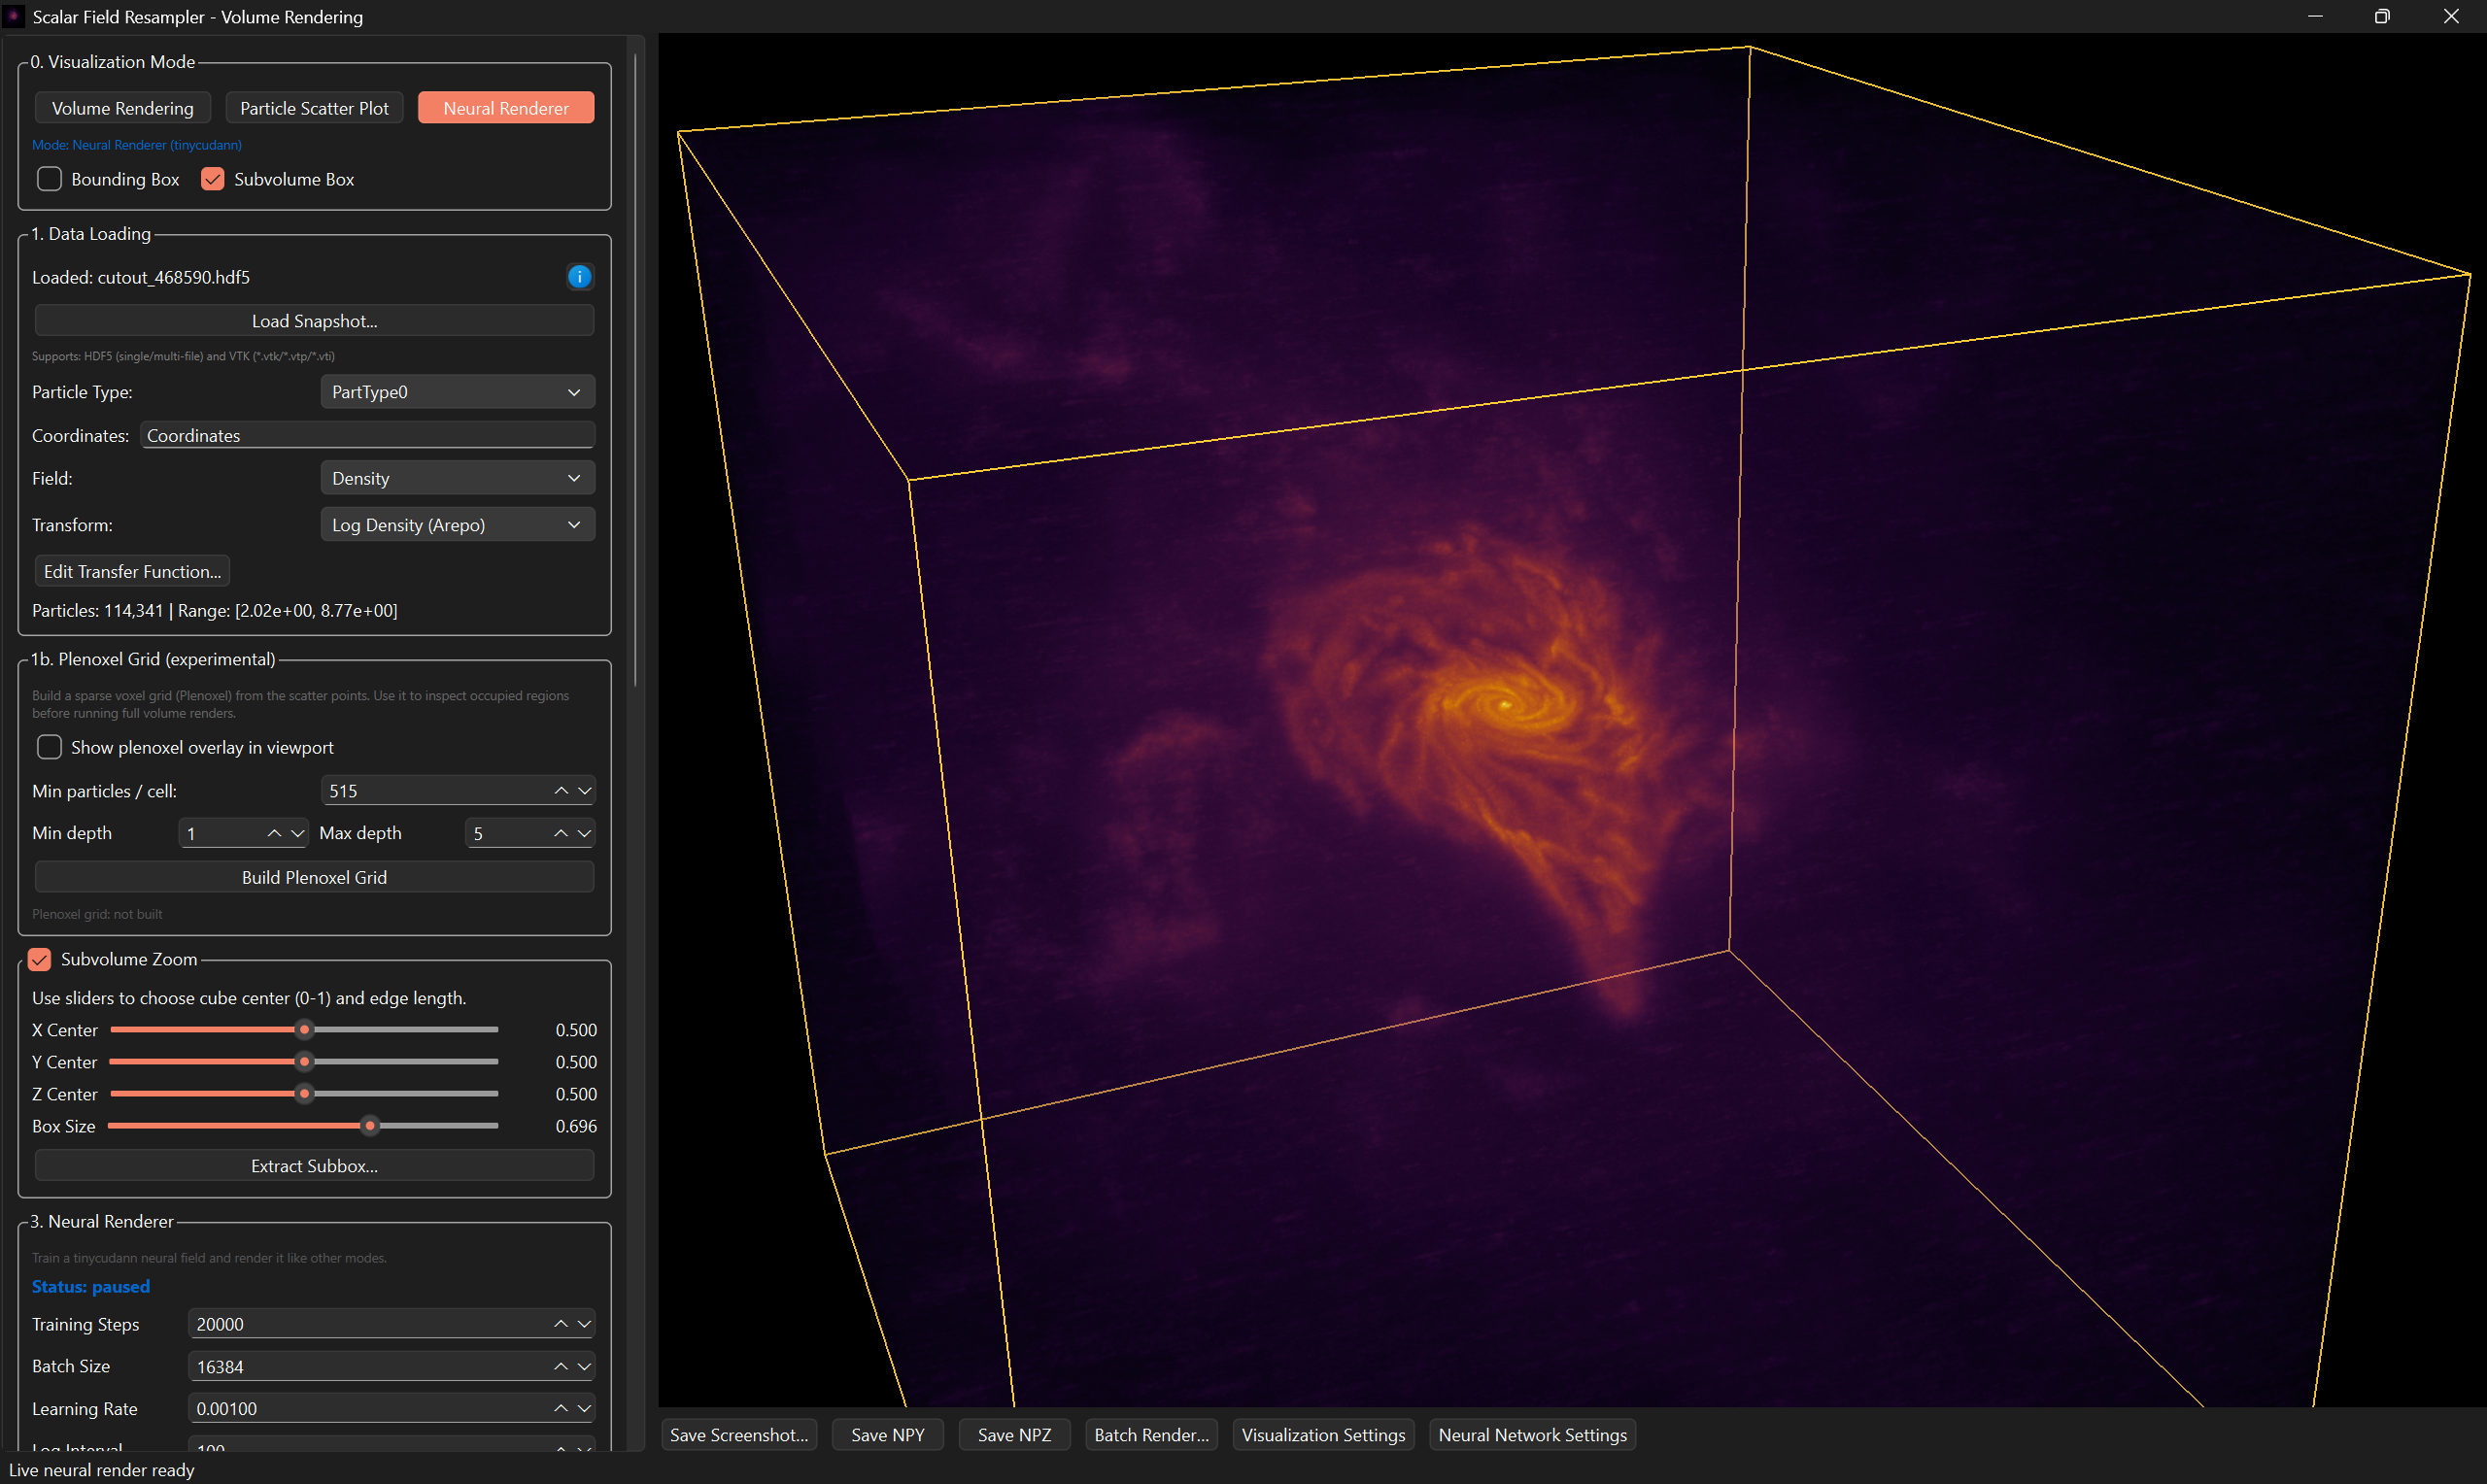The width and height of the screenshot is (2487, 1484).
Task: Expand the Field Density dropdown
Action: click(x=457, y=478)
